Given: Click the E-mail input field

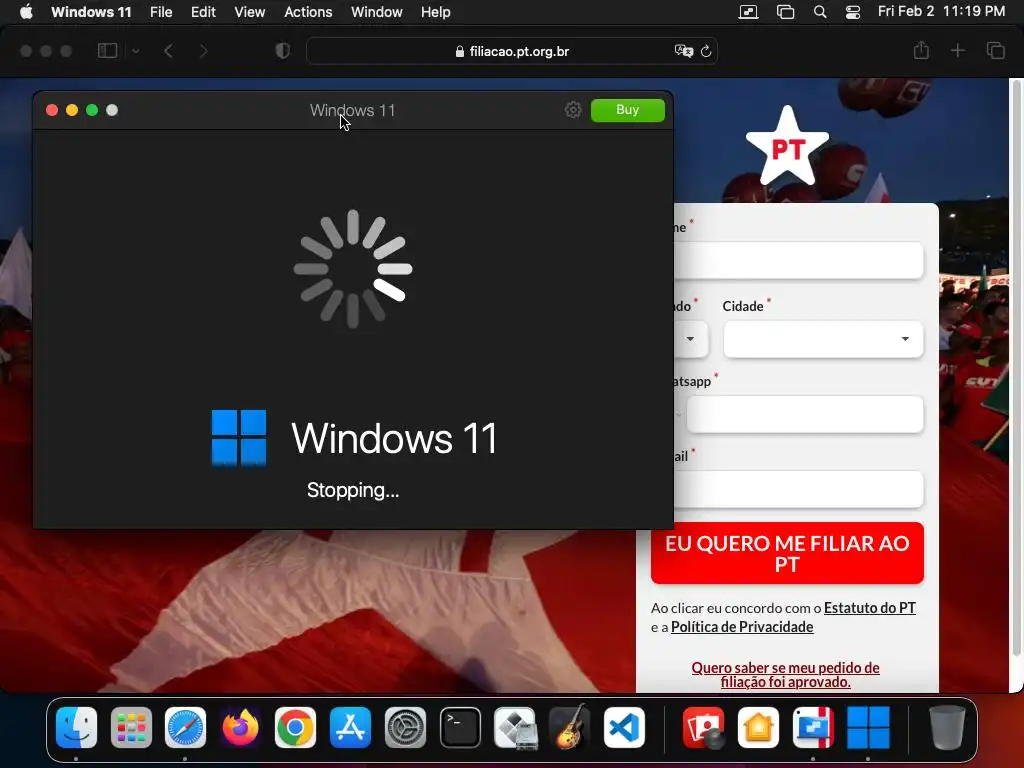Looking at the screenshot, I should pos(799,489).
